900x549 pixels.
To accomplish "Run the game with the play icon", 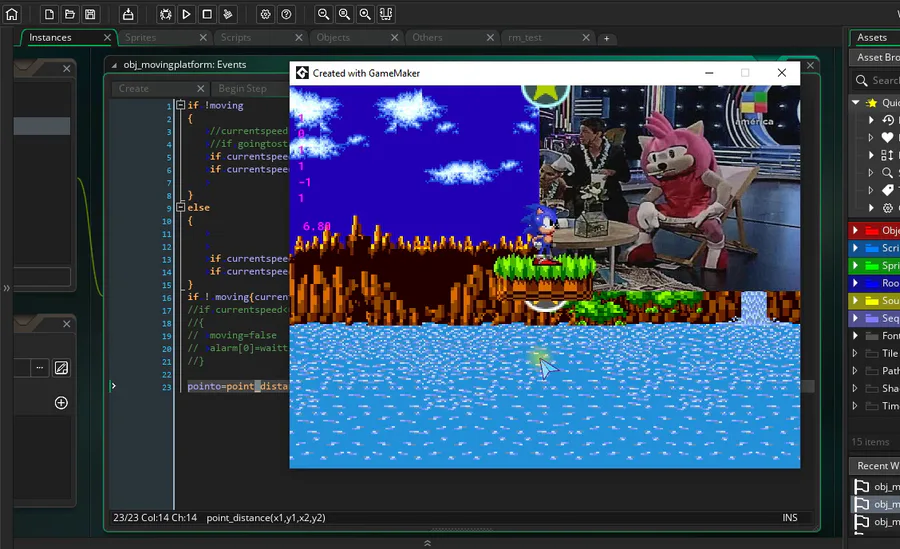I will [x=186, y=14].
